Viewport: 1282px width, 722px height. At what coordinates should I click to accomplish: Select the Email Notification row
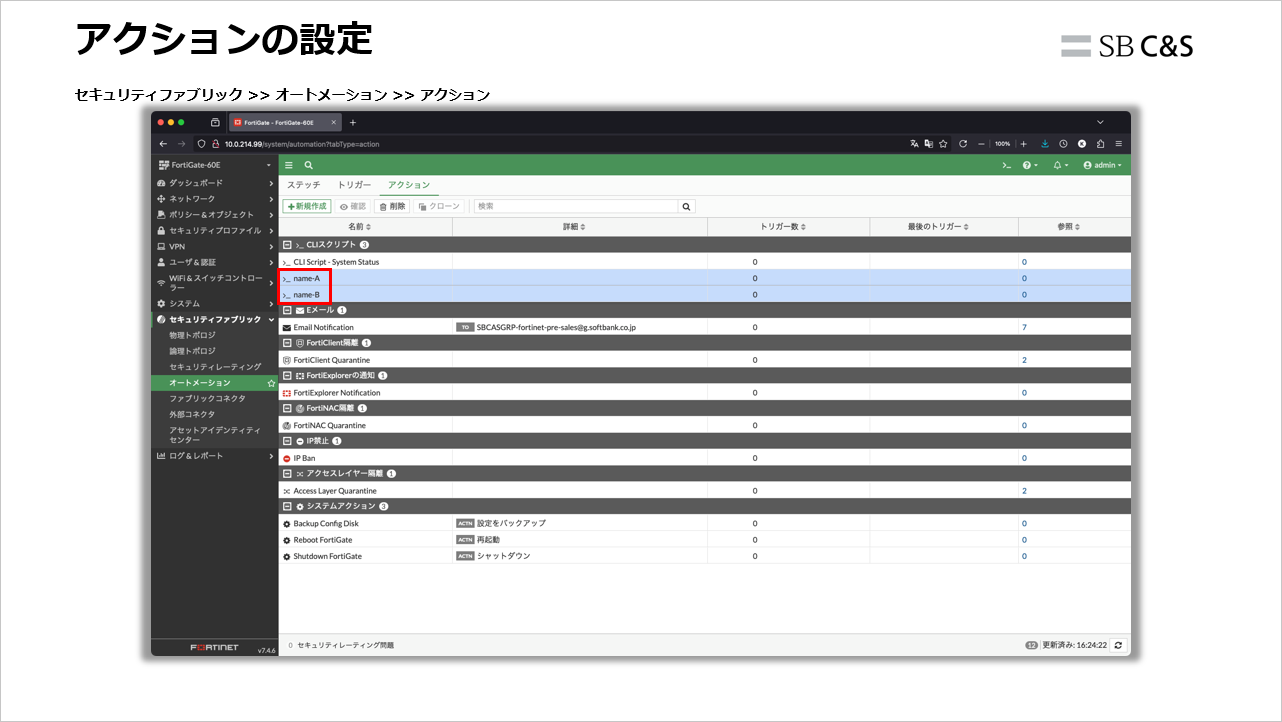(x=705, y=327)
